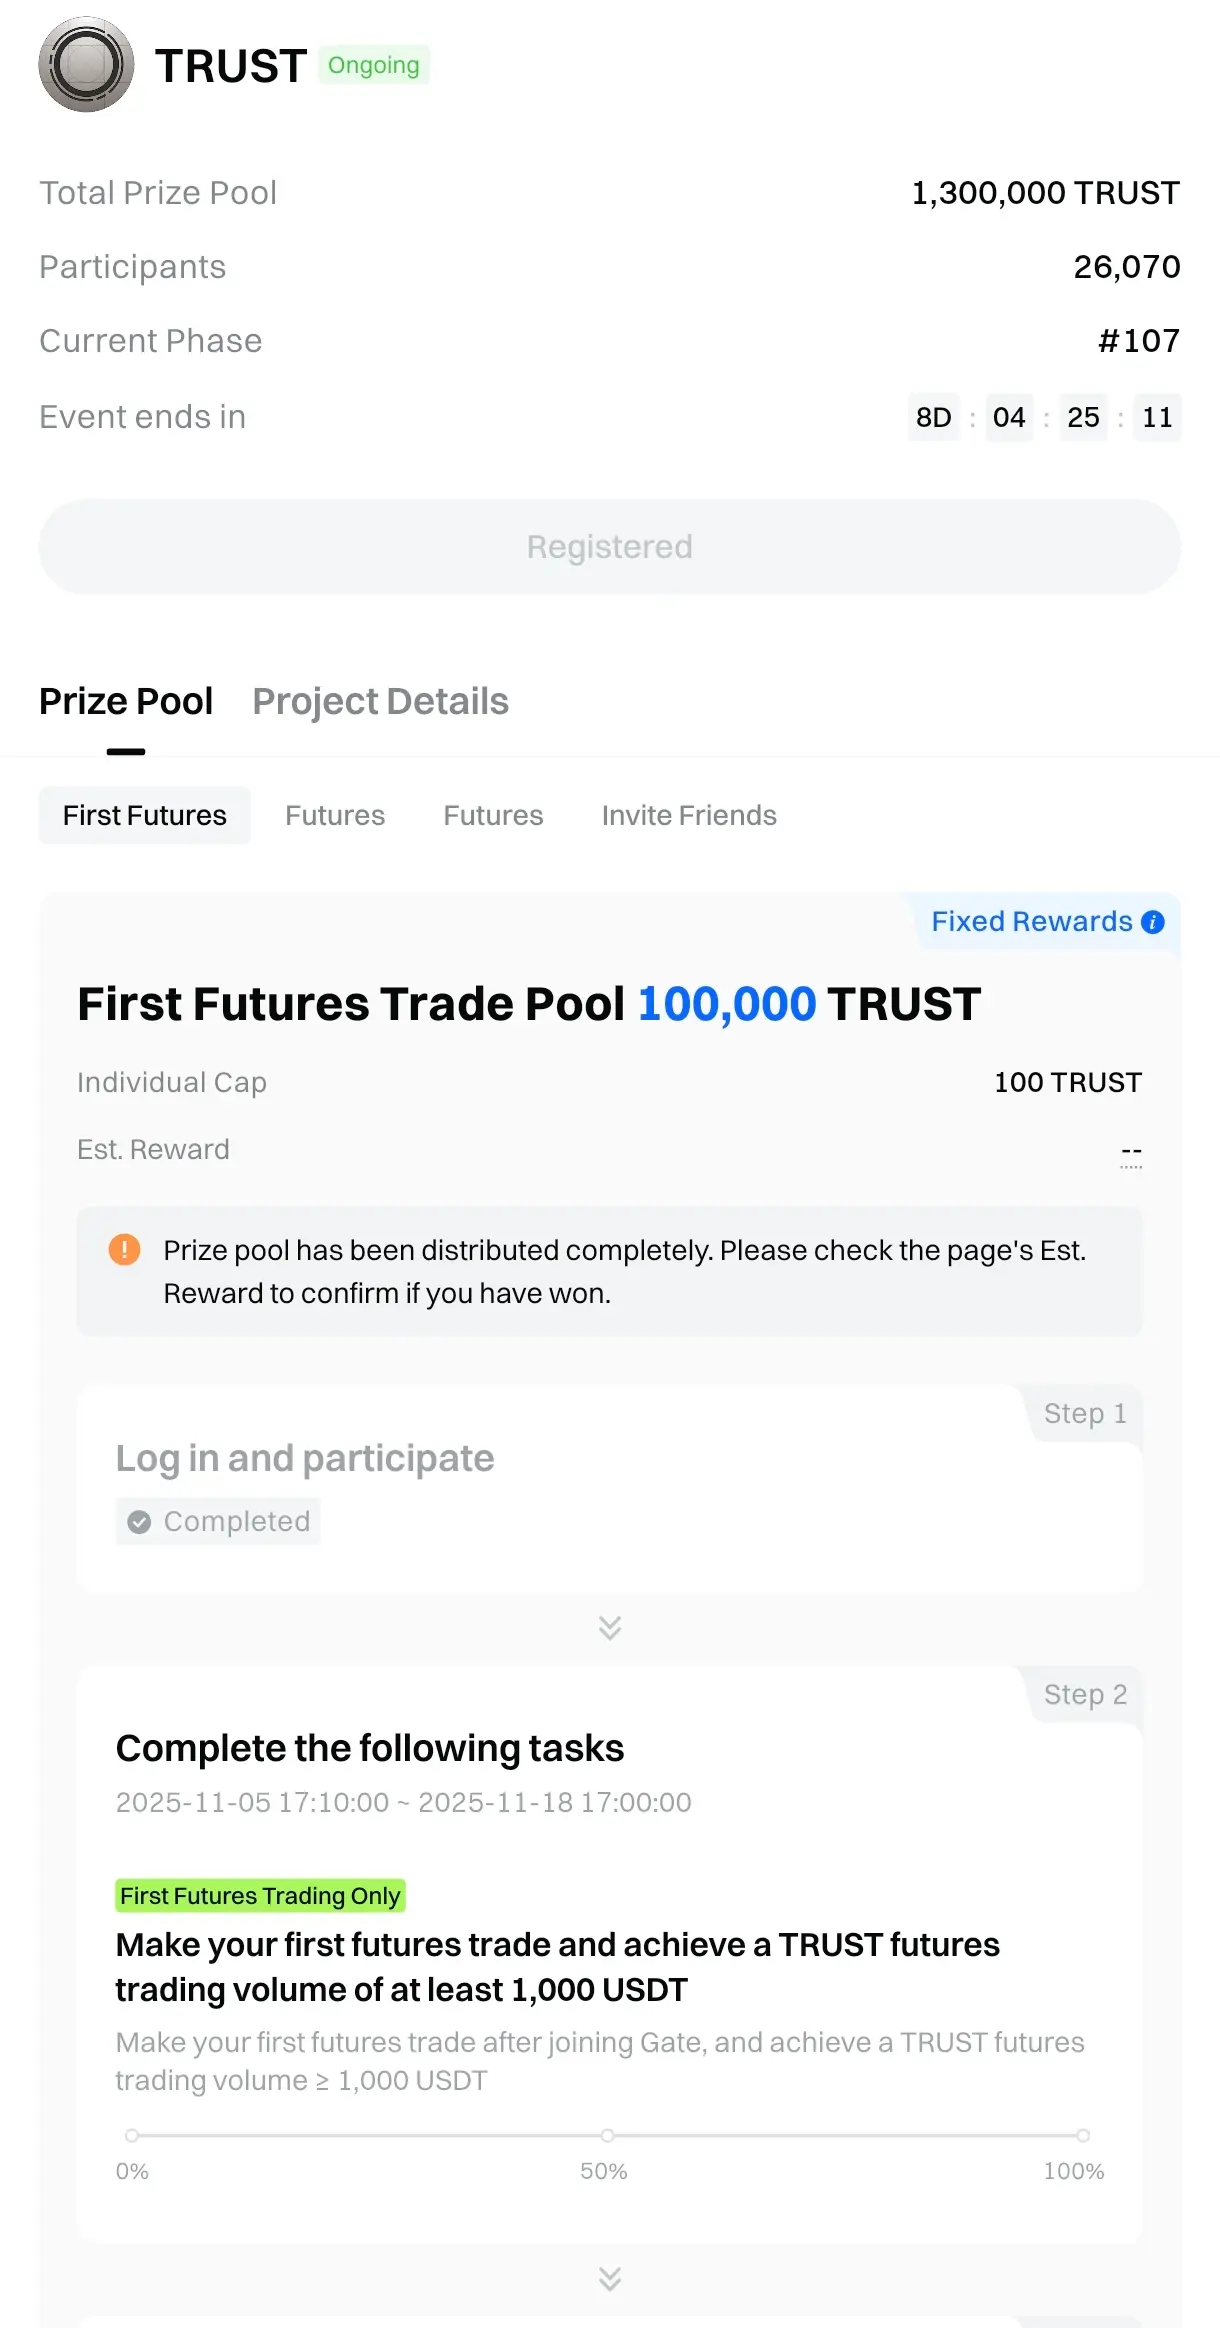Click the First Futures Trading Only tag

[x=260, y=1896]
